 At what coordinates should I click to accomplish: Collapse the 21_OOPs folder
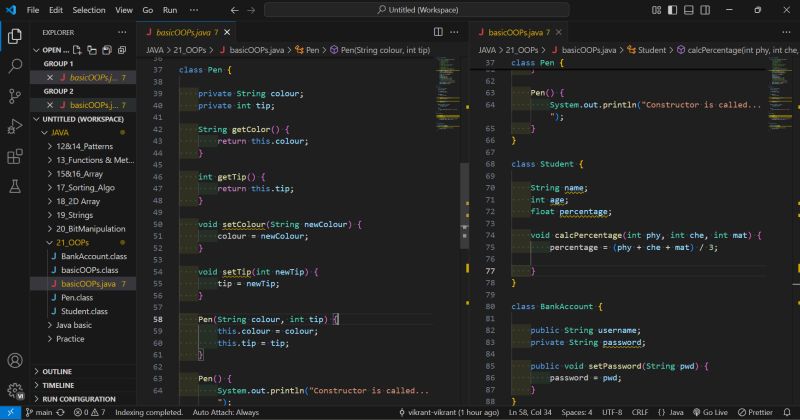[x=49, y=243]
